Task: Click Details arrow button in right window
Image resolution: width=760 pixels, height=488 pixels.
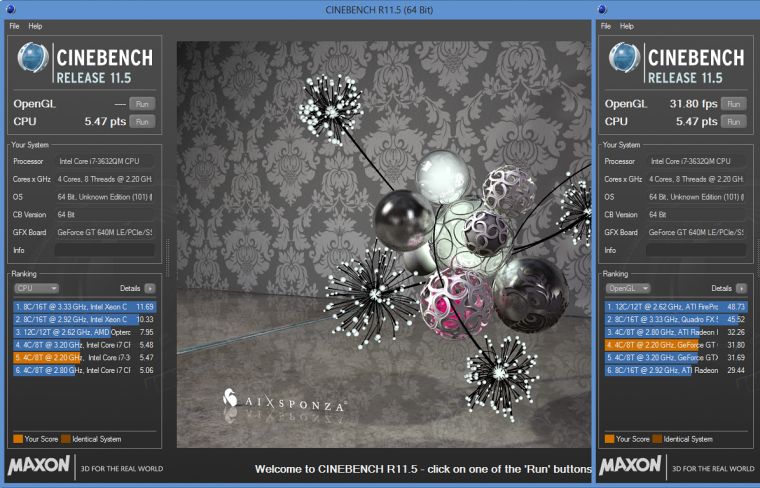Action: click(741, 288)
